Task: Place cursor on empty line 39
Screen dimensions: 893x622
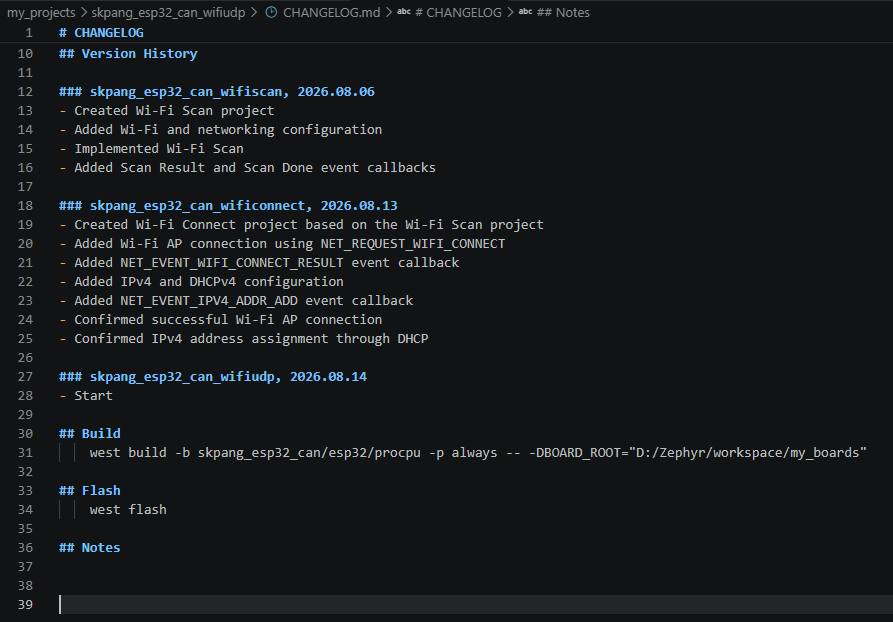Action: [x=476, y=604]
